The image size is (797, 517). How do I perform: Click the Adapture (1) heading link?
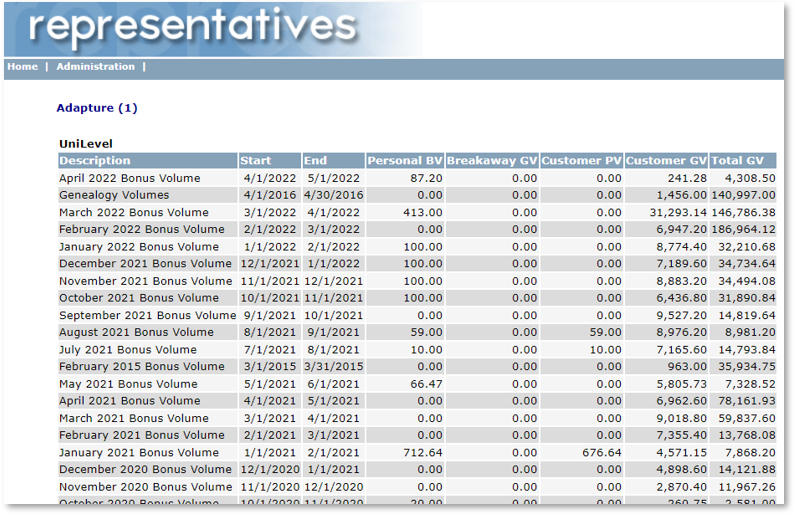tap(97, 108)
